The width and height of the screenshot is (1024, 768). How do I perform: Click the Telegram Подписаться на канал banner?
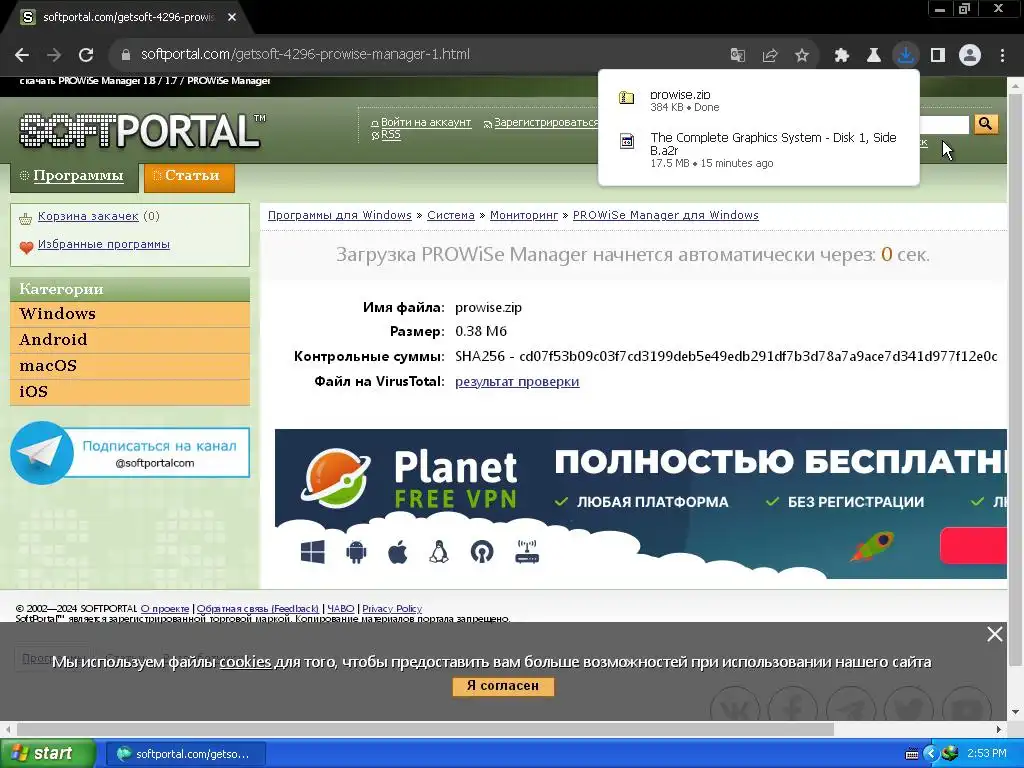point(130,453)
